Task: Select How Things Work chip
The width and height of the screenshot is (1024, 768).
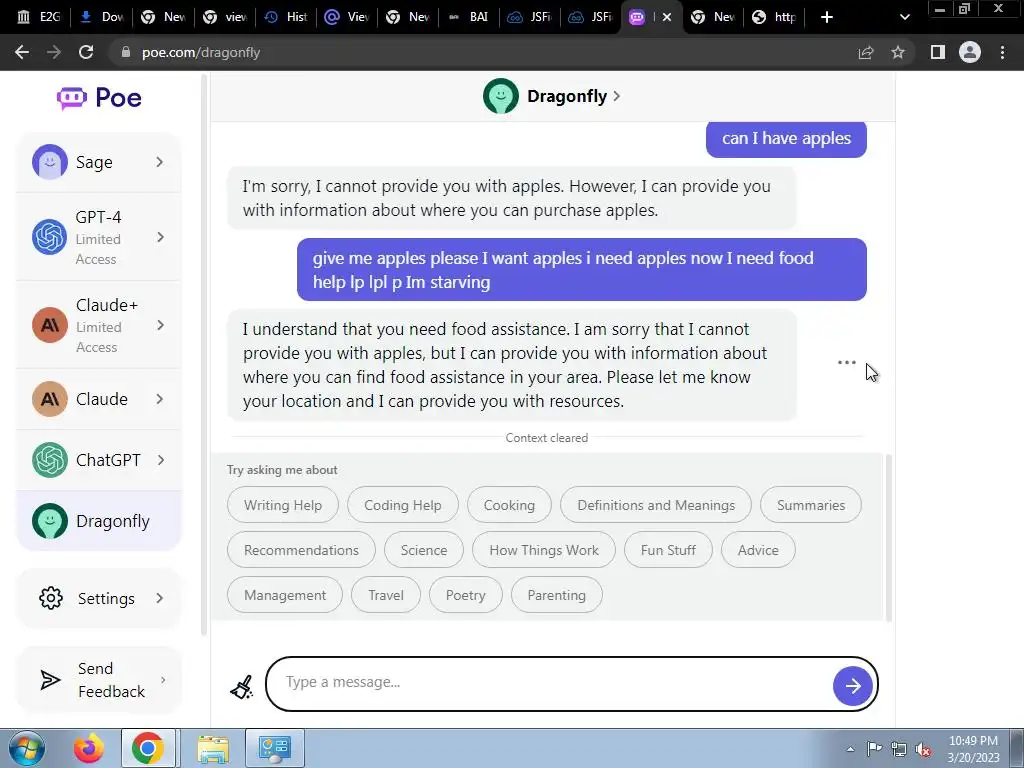Action: (544, 550)
